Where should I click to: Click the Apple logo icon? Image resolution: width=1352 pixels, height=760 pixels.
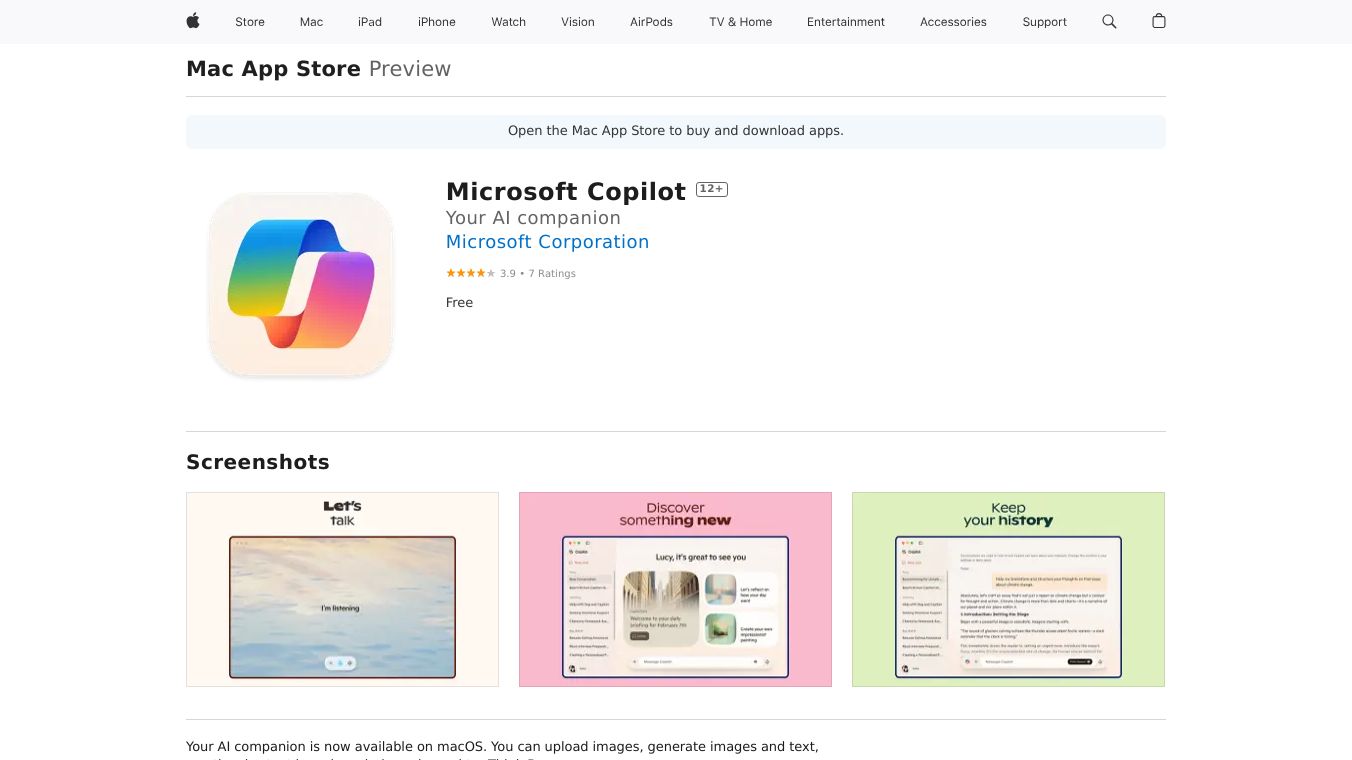[193, 21]
